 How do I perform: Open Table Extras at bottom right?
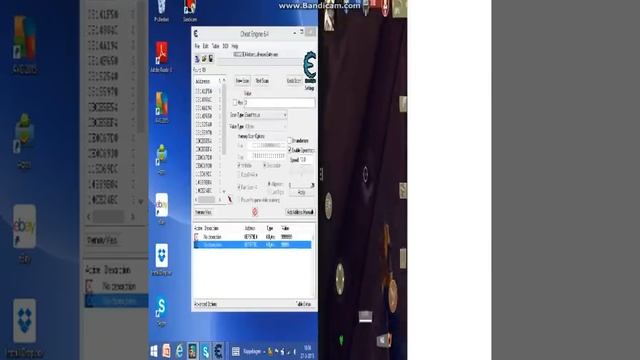304,304
